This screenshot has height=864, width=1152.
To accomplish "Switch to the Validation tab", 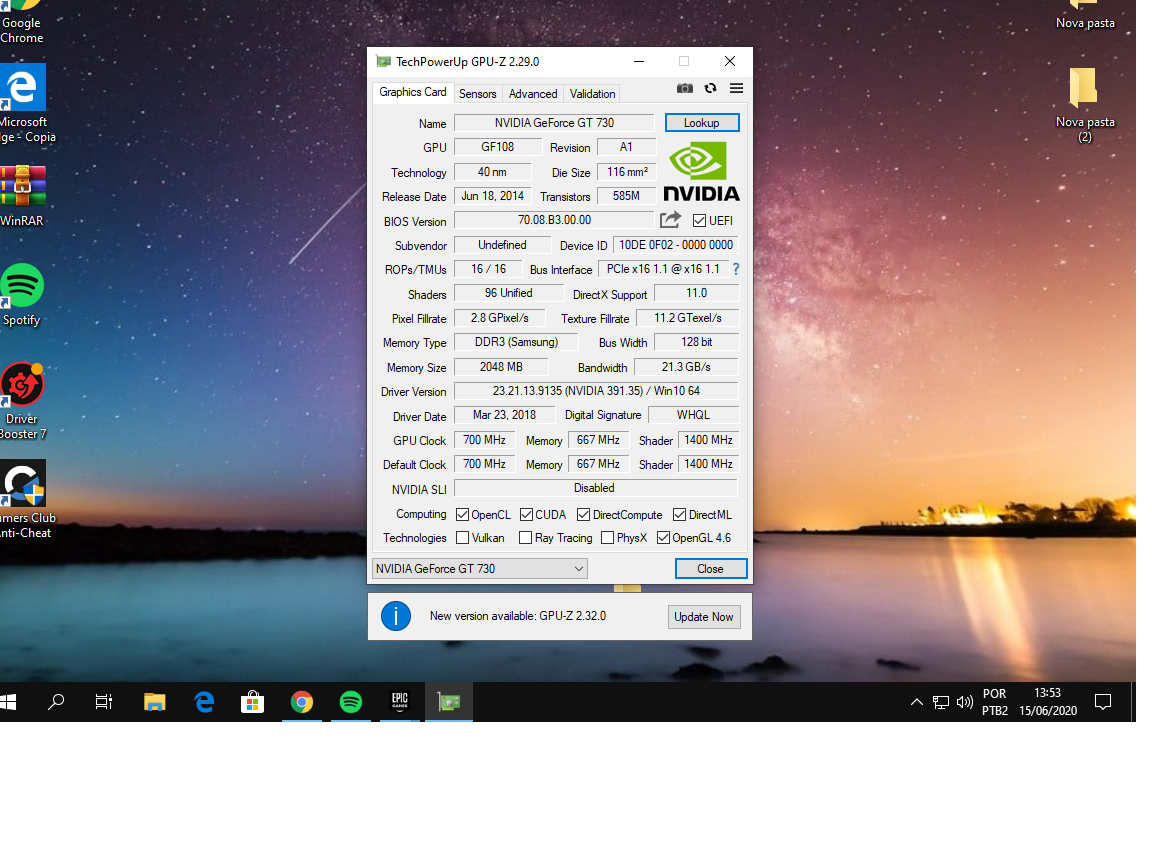I will point(592,94).
